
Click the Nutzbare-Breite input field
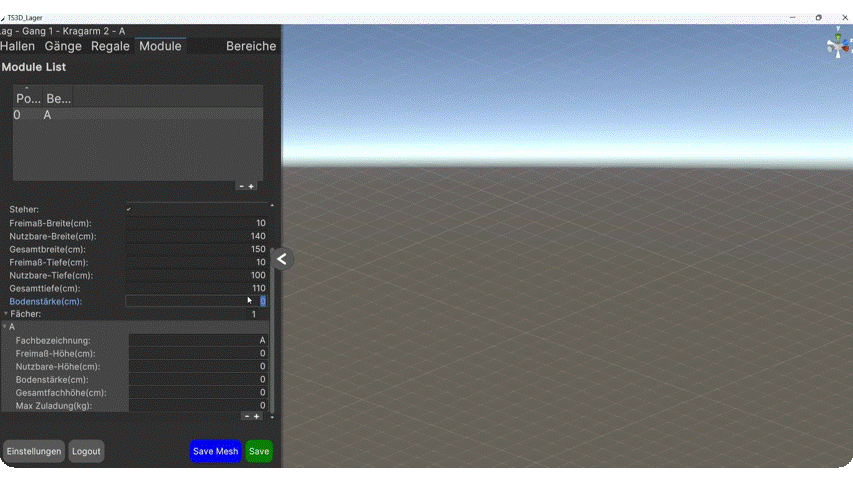196,236
